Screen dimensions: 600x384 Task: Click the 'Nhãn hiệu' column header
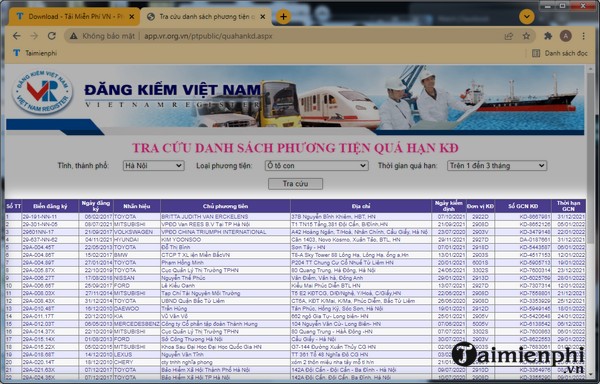(137, 206)
